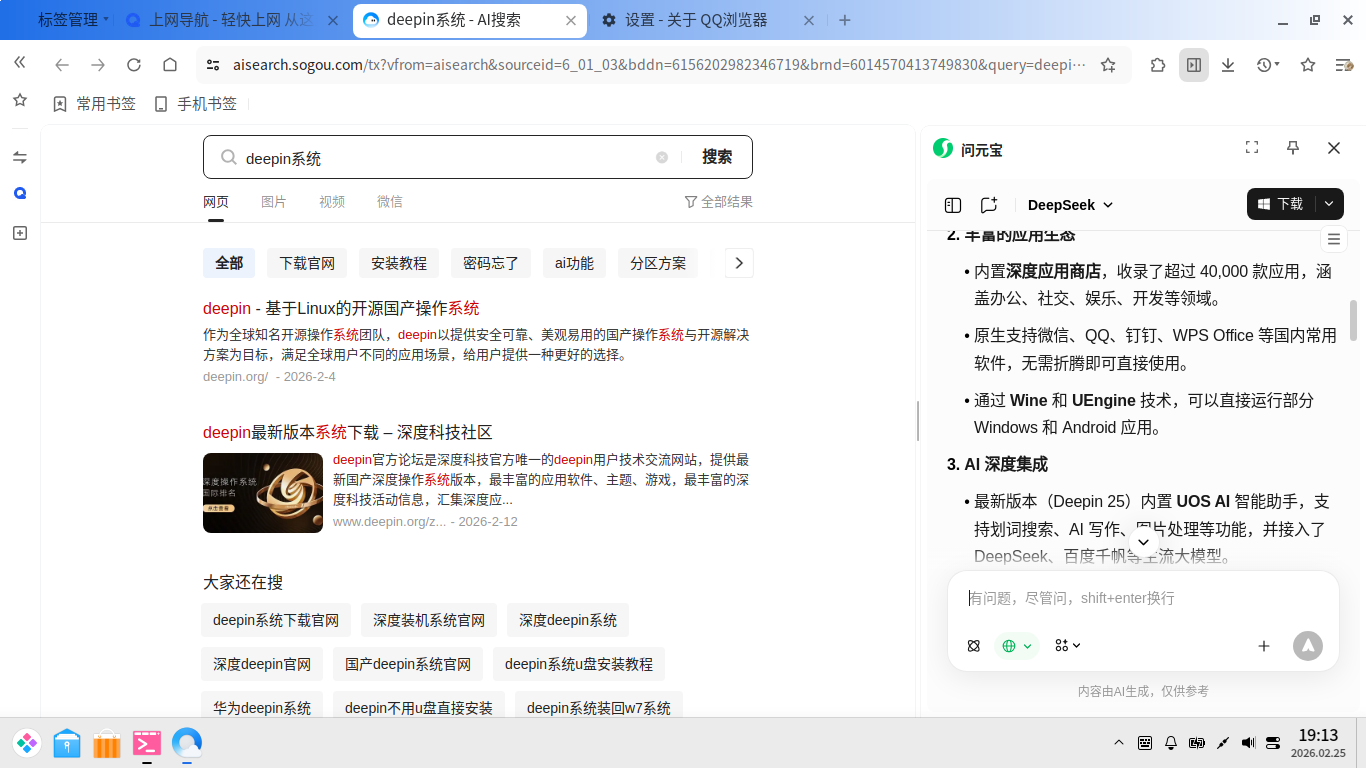Open a new browser tab

tap(845, 20)
